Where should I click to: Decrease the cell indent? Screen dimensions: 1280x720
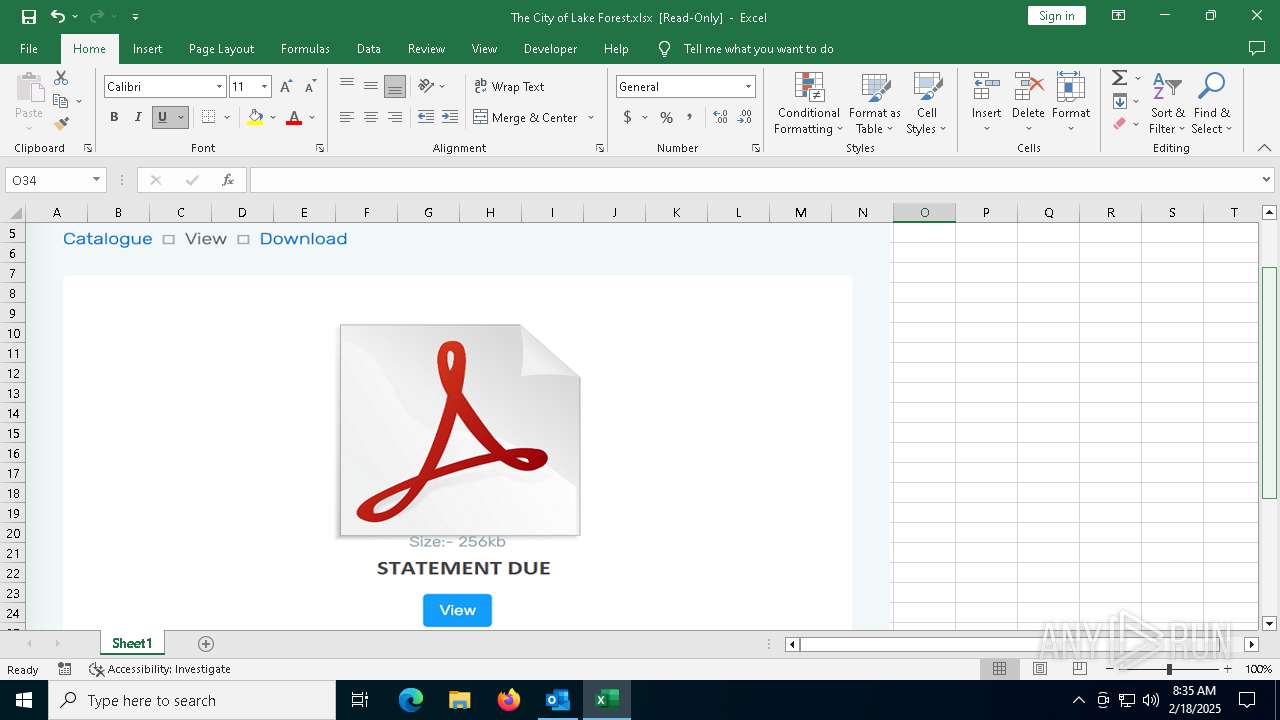click(x=426, y=117)
